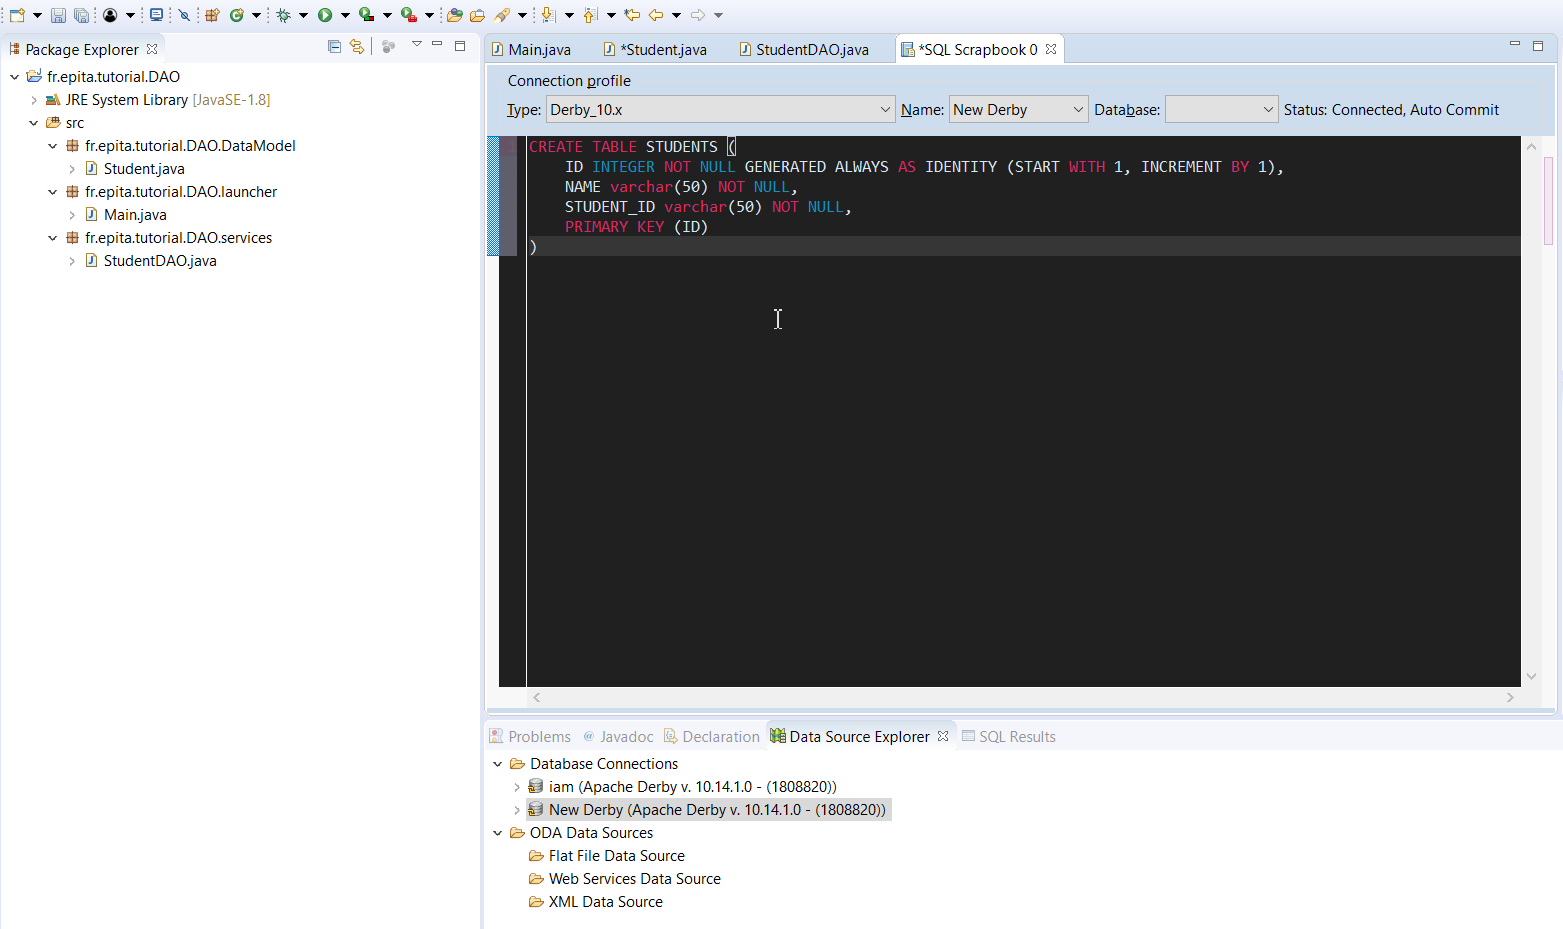
Task: Click the New Java Package icon
Action: tap(212, 15)
